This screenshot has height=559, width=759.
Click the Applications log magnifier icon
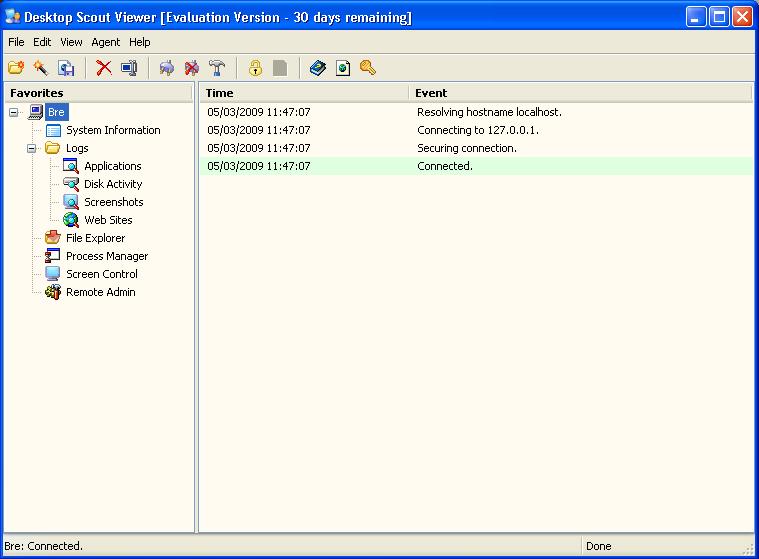[71, 166]
